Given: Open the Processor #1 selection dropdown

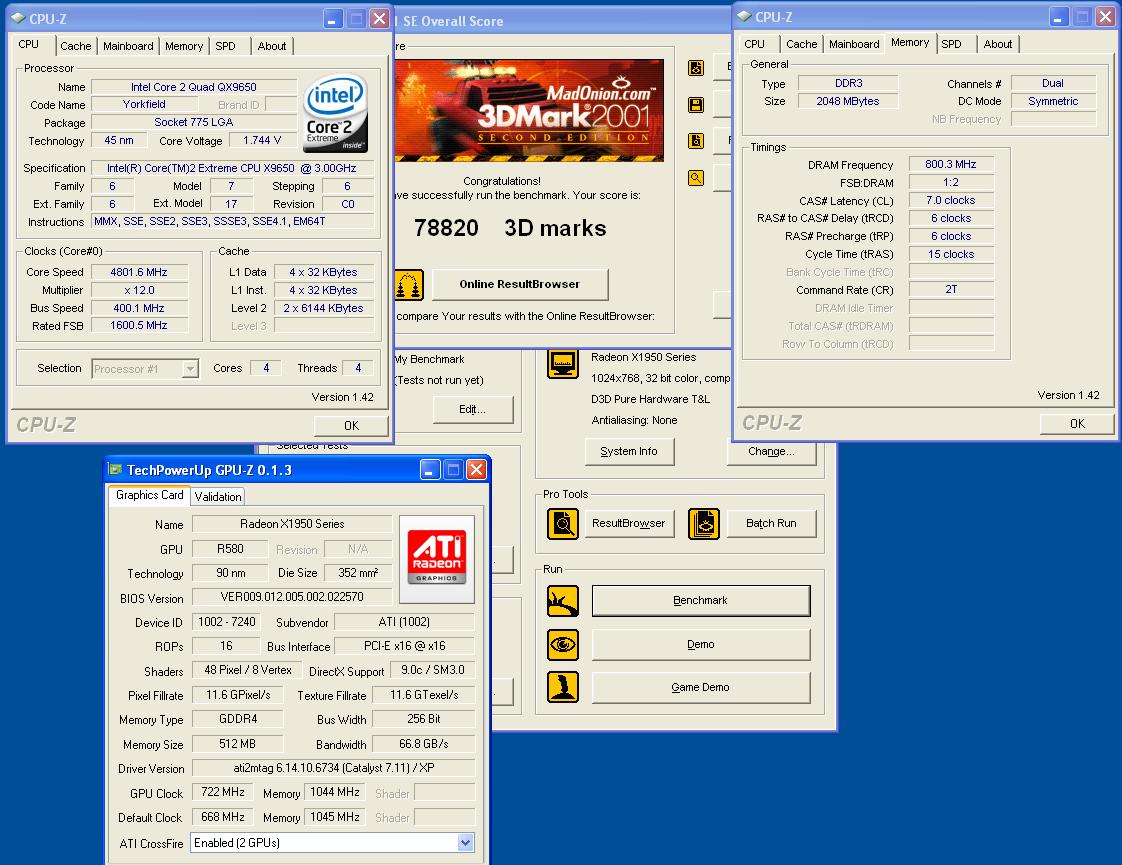Looking at the screenshot, I should click(x=190, y=368).
